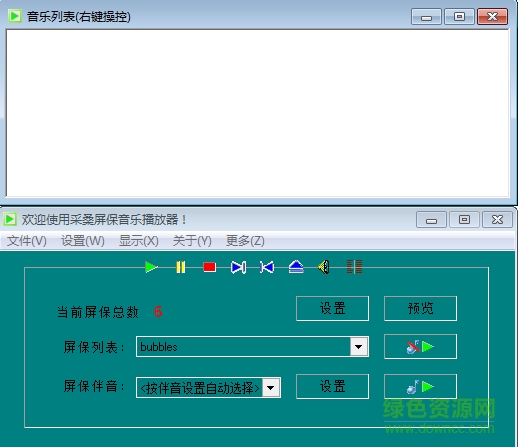Click 设置 button beside screensaver count

332,308
